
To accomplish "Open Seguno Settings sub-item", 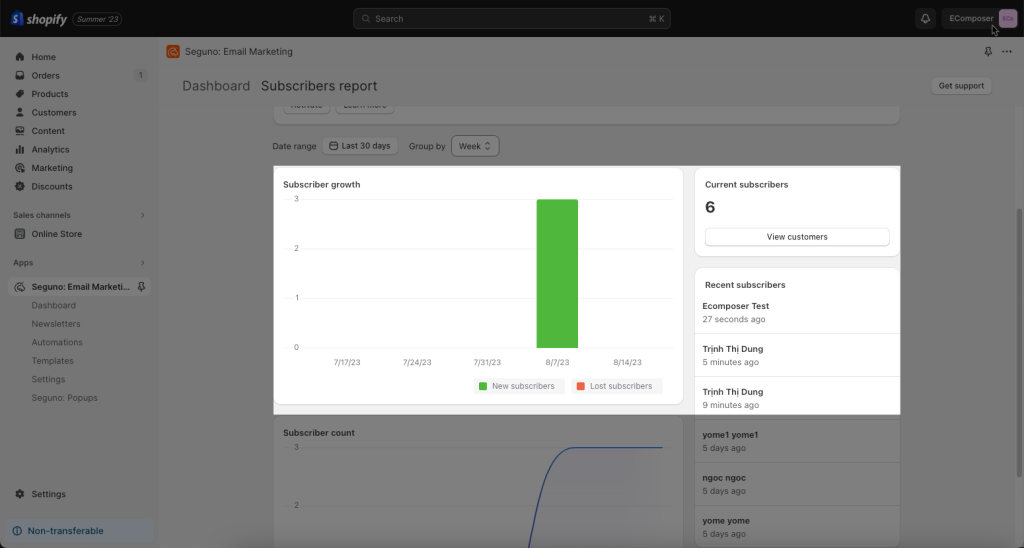I will [x=48, y=379].
